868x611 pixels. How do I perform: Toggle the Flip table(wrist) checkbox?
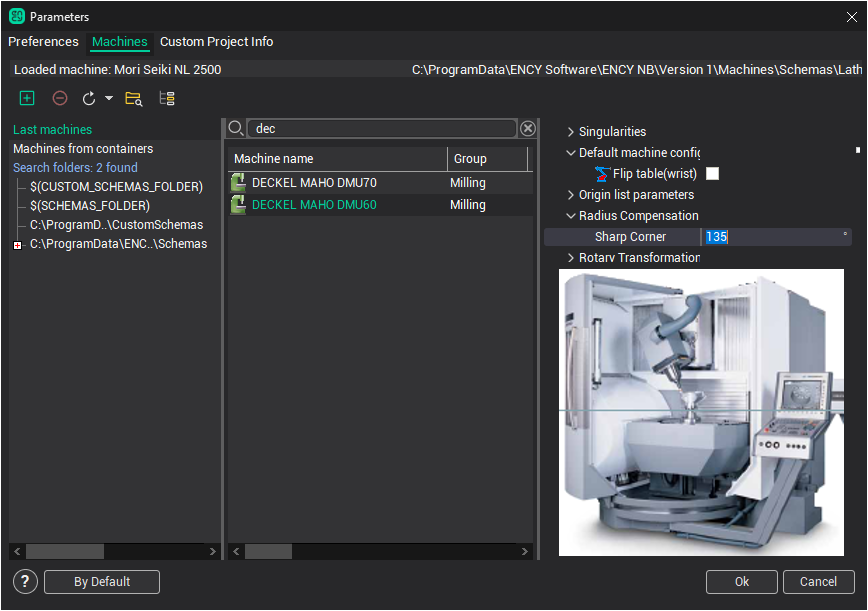[713, 174]
